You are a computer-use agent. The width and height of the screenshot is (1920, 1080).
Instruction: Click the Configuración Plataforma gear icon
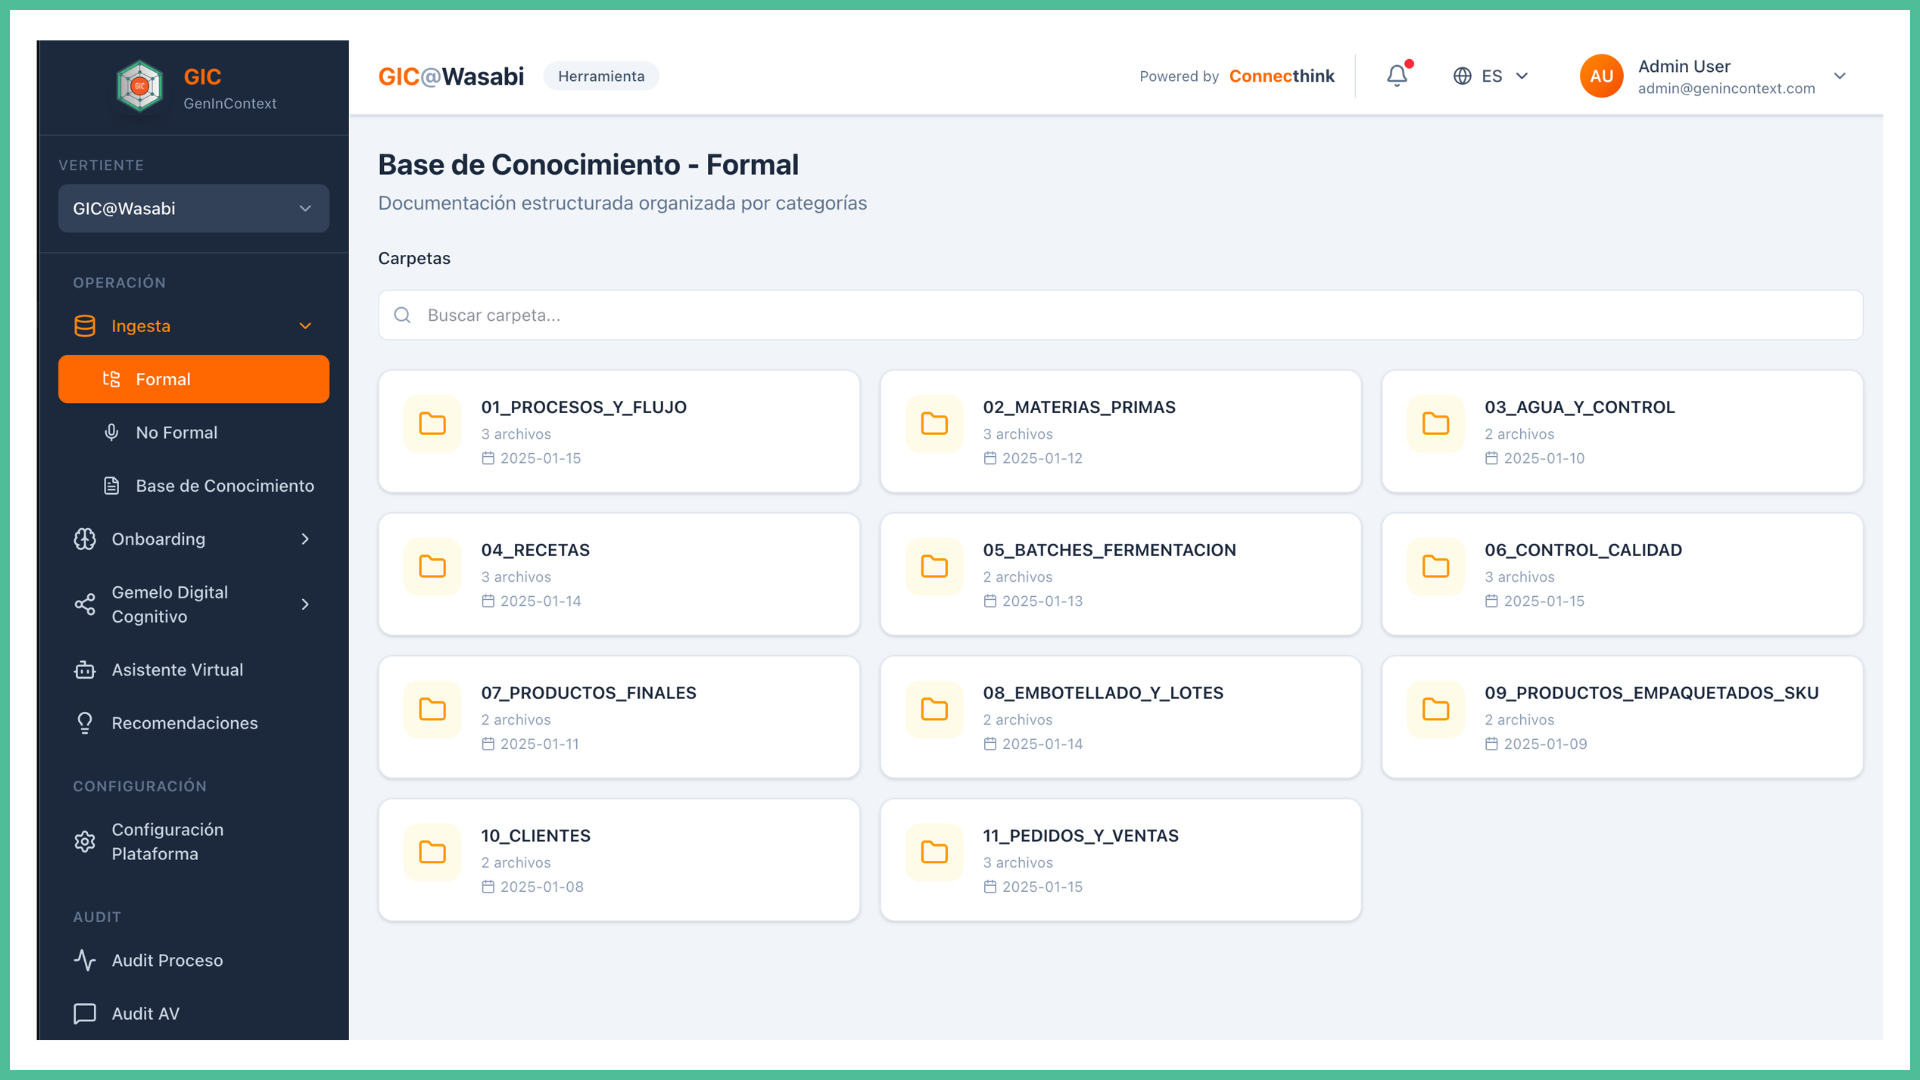[x=85, y=842]
